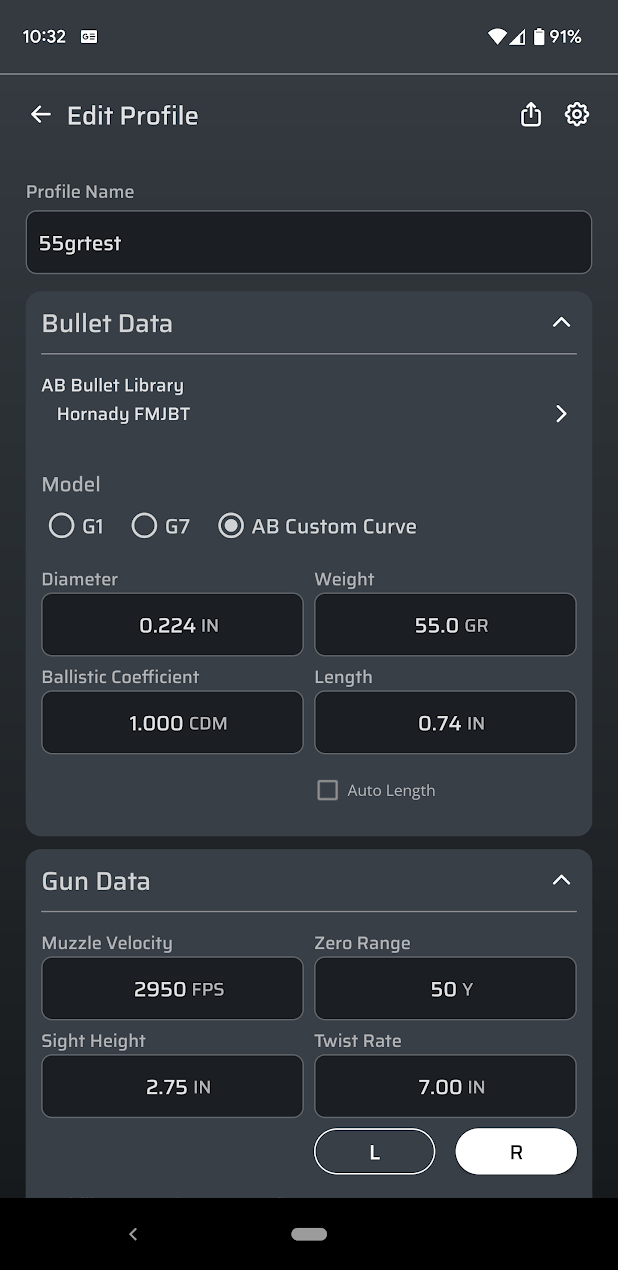This screenshot has width=618, height=1270.
Task: Edit the Muzzle Velocity field
Action: [x=172, y=989]
